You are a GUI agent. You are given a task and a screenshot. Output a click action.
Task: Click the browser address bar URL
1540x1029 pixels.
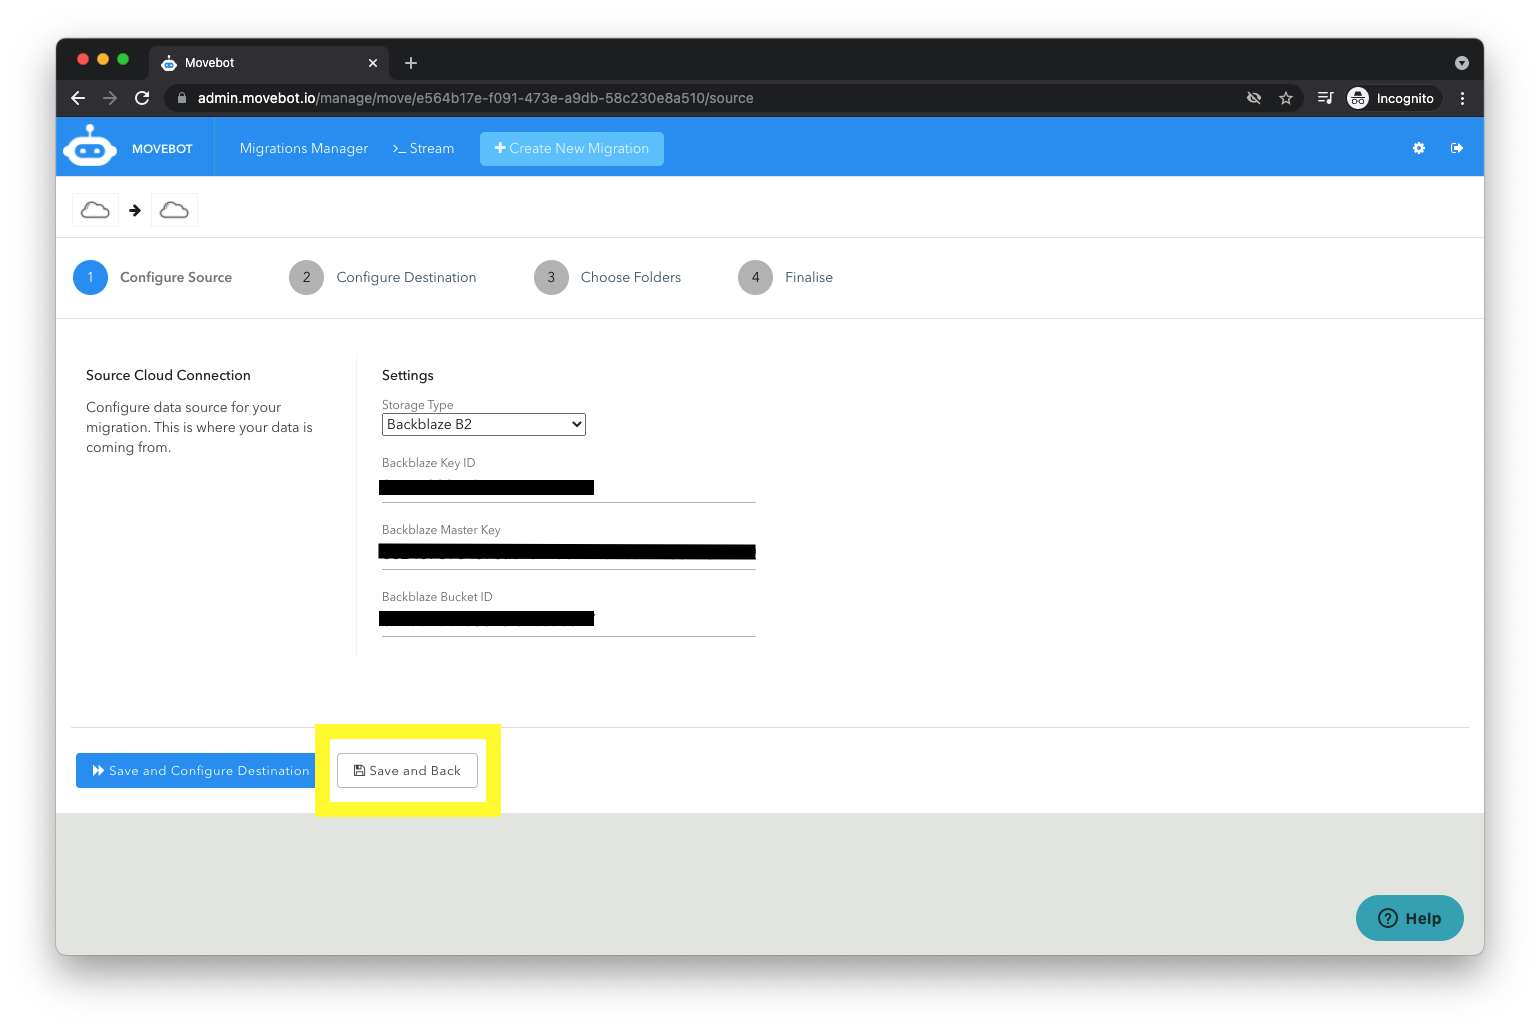pyautogui.click(x=475, y=98)
